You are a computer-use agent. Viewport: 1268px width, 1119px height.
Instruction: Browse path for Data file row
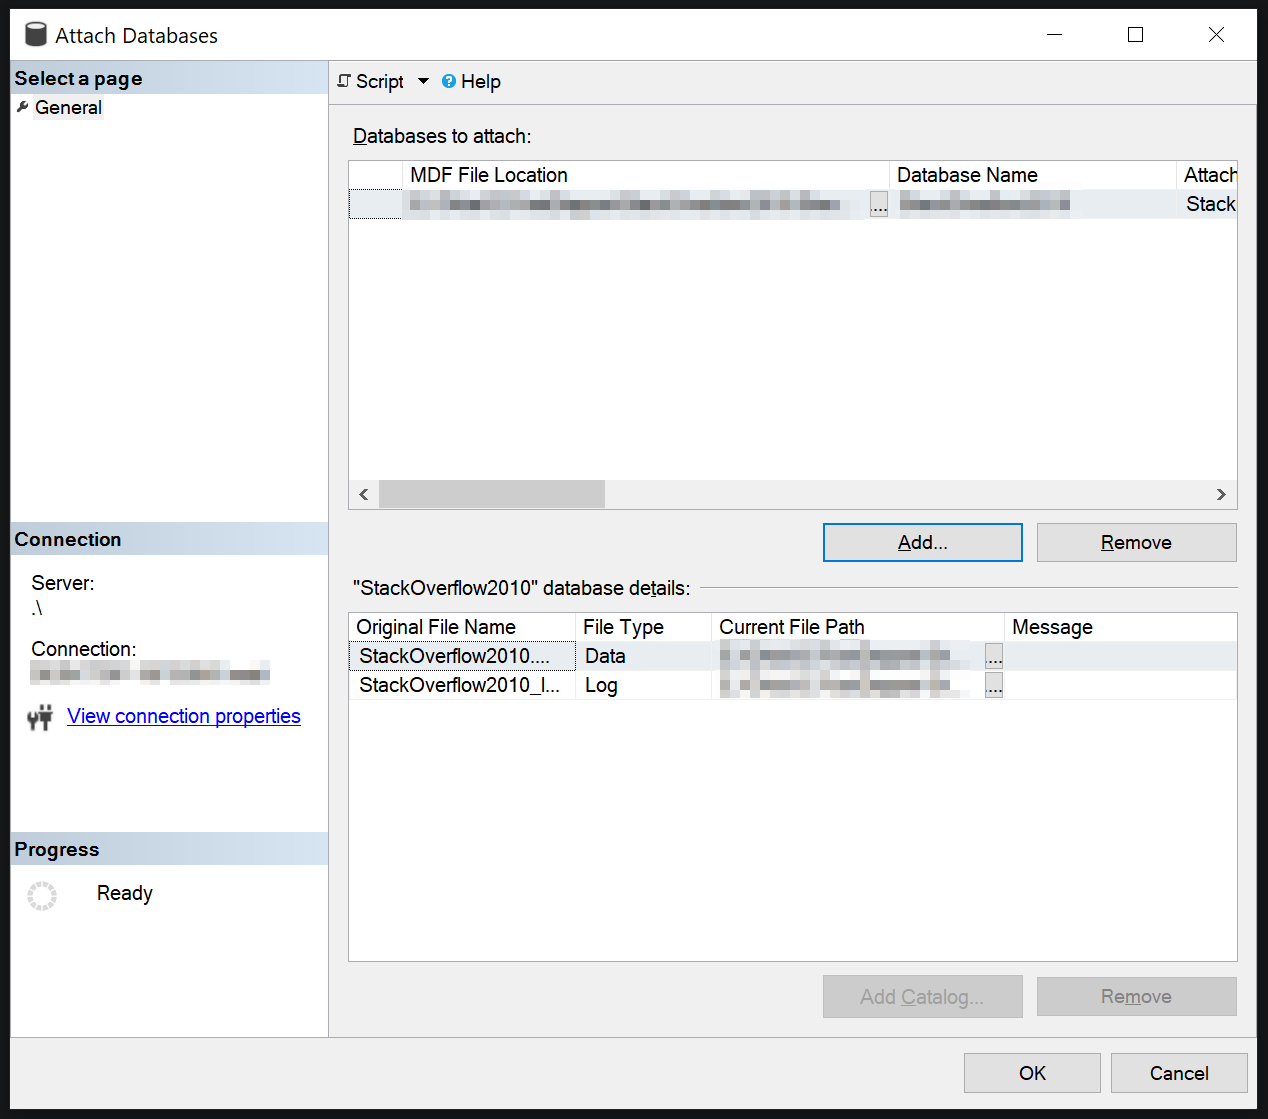(993, 656)
